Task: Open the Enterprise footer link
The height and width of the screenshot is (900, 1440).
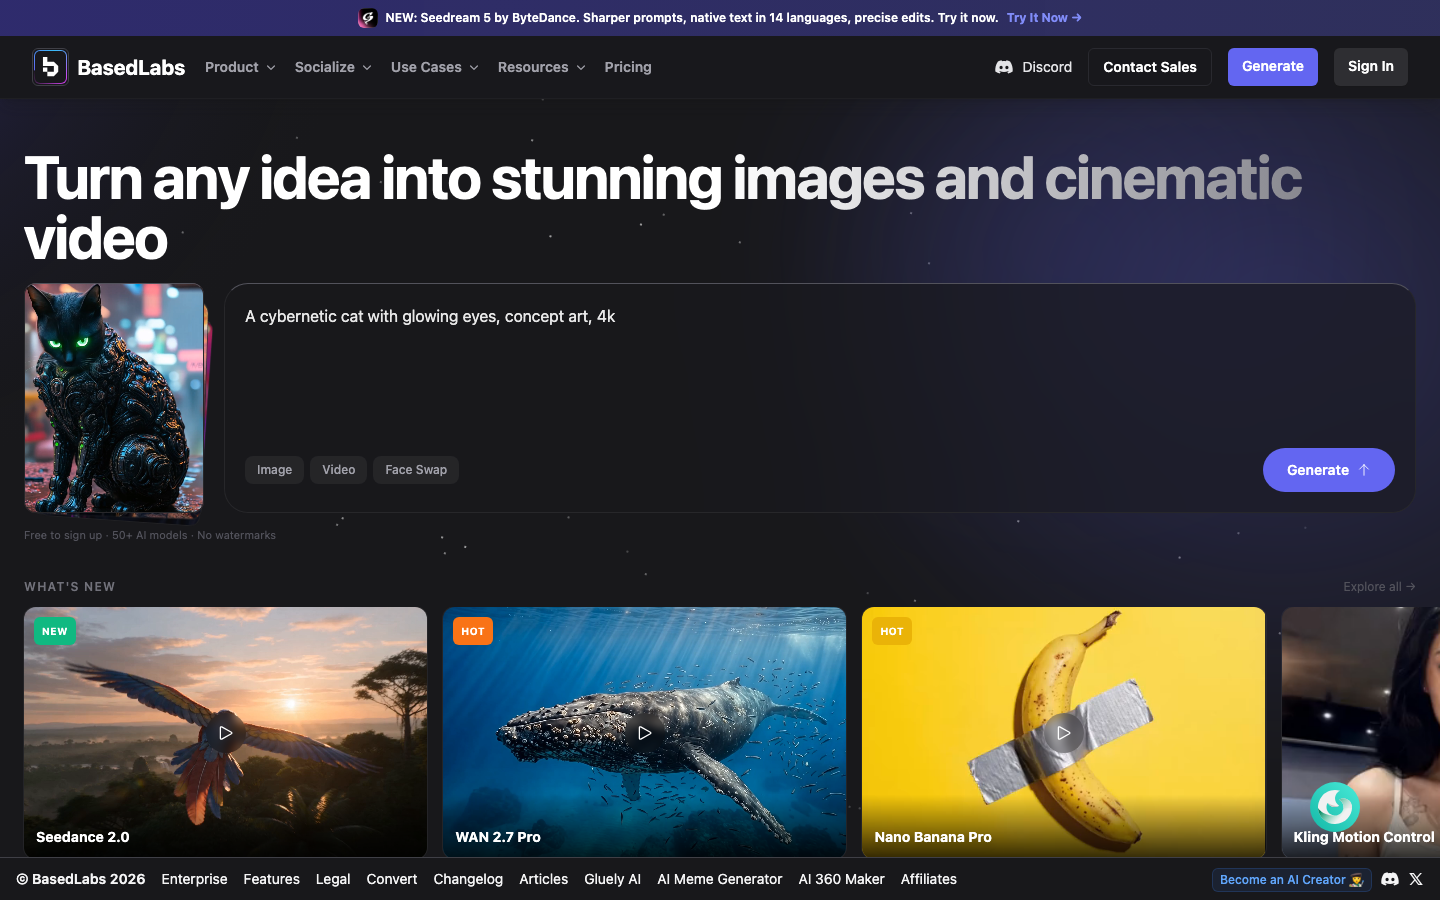Action: (194, 879)
